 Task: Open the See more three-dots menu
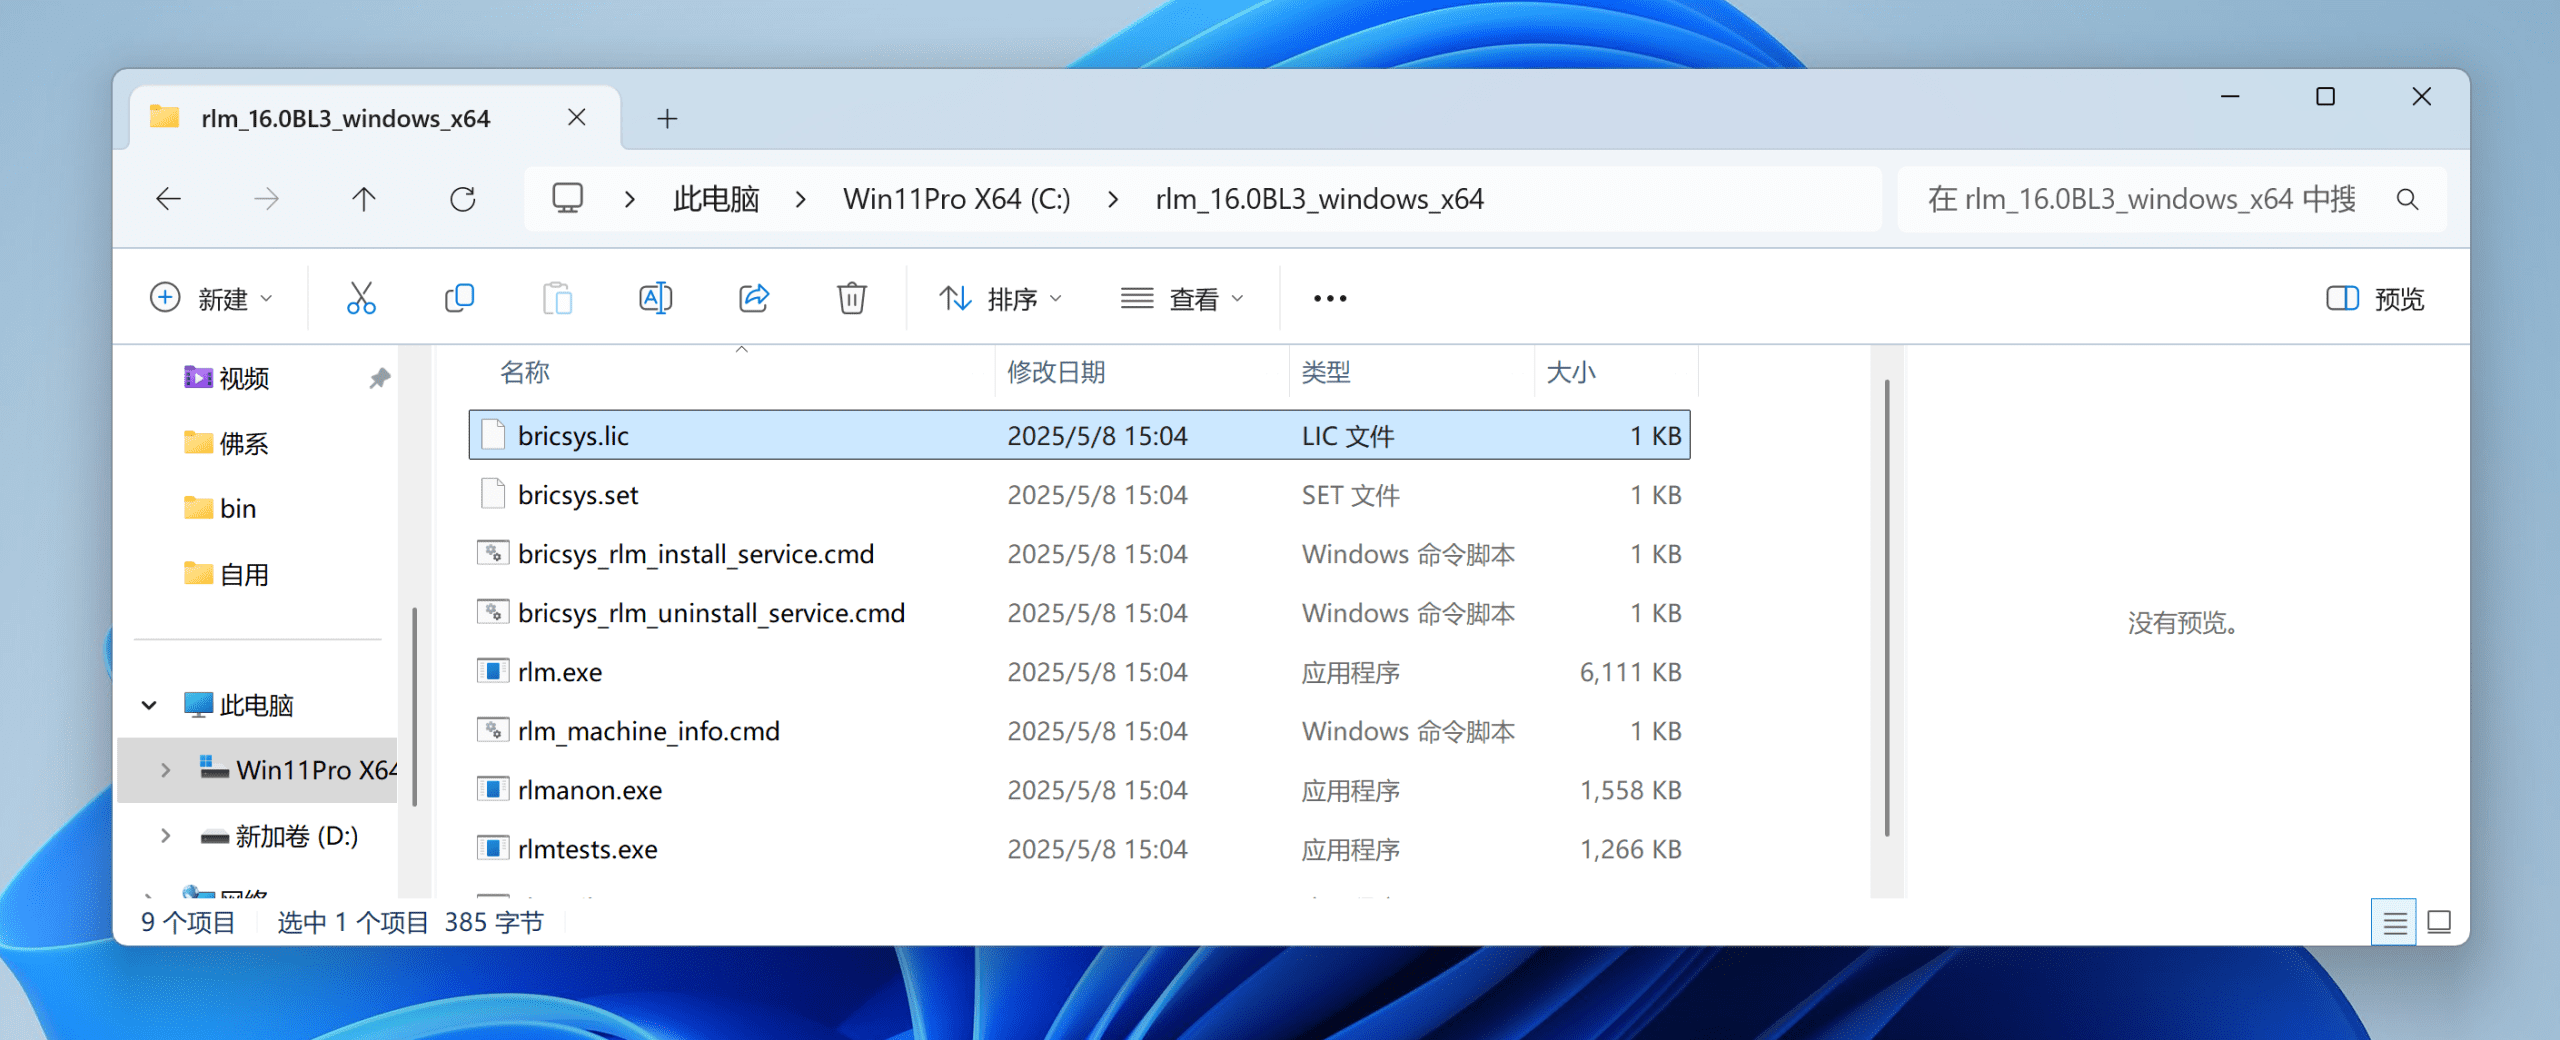[1329, 298]
